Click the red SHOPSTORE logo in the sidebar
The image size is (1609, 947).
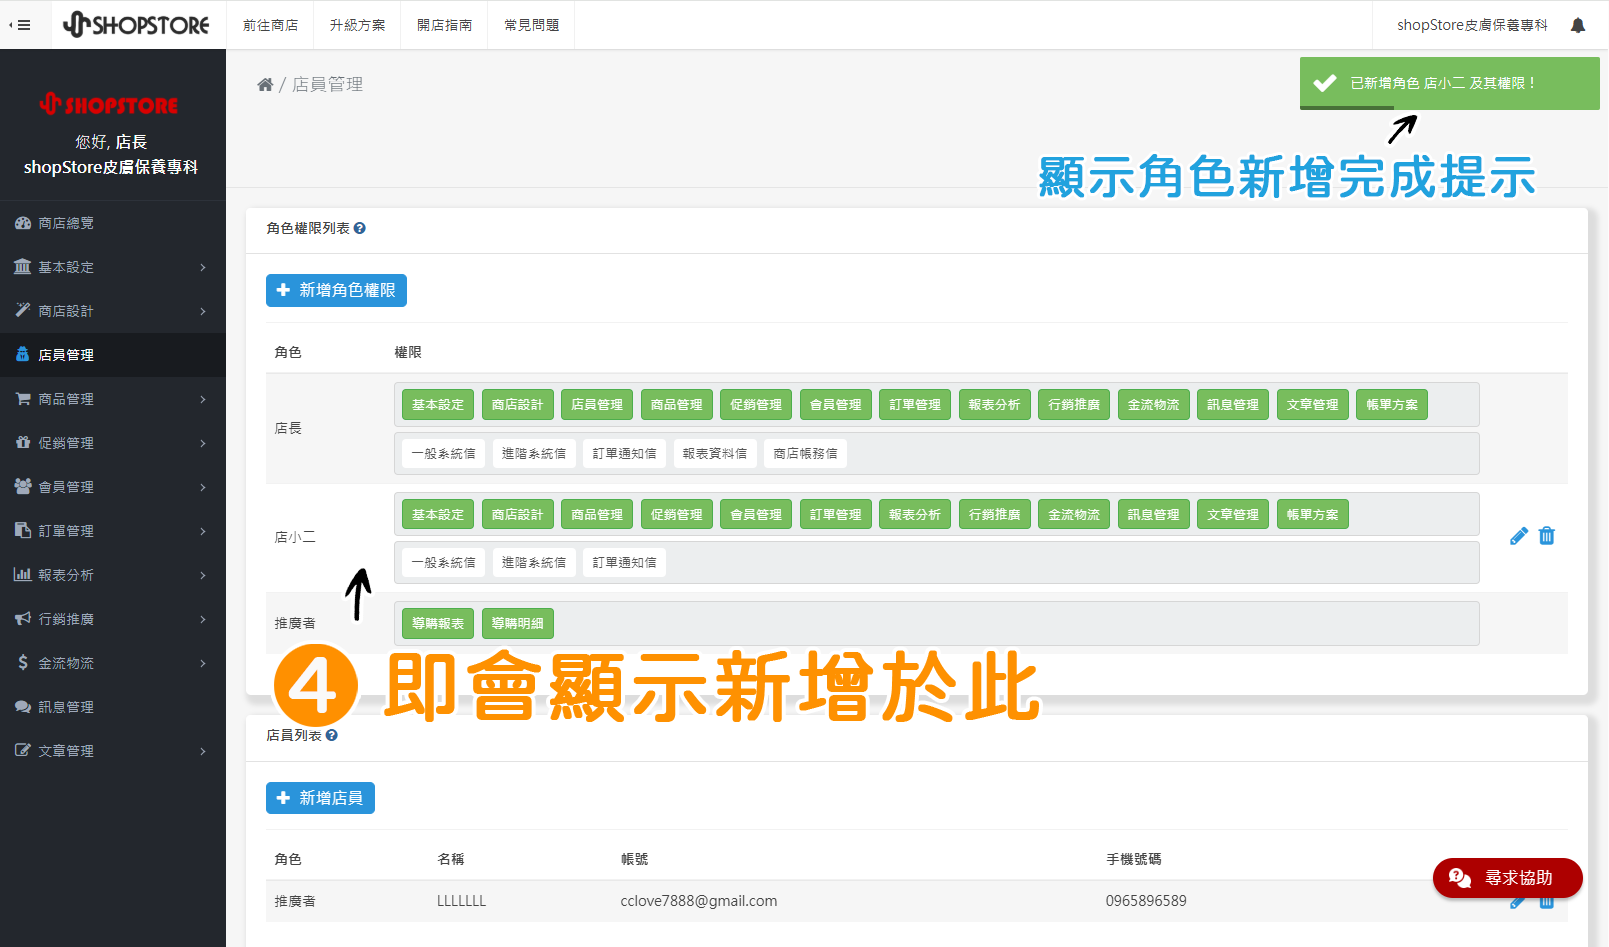[x=109, y=104]
